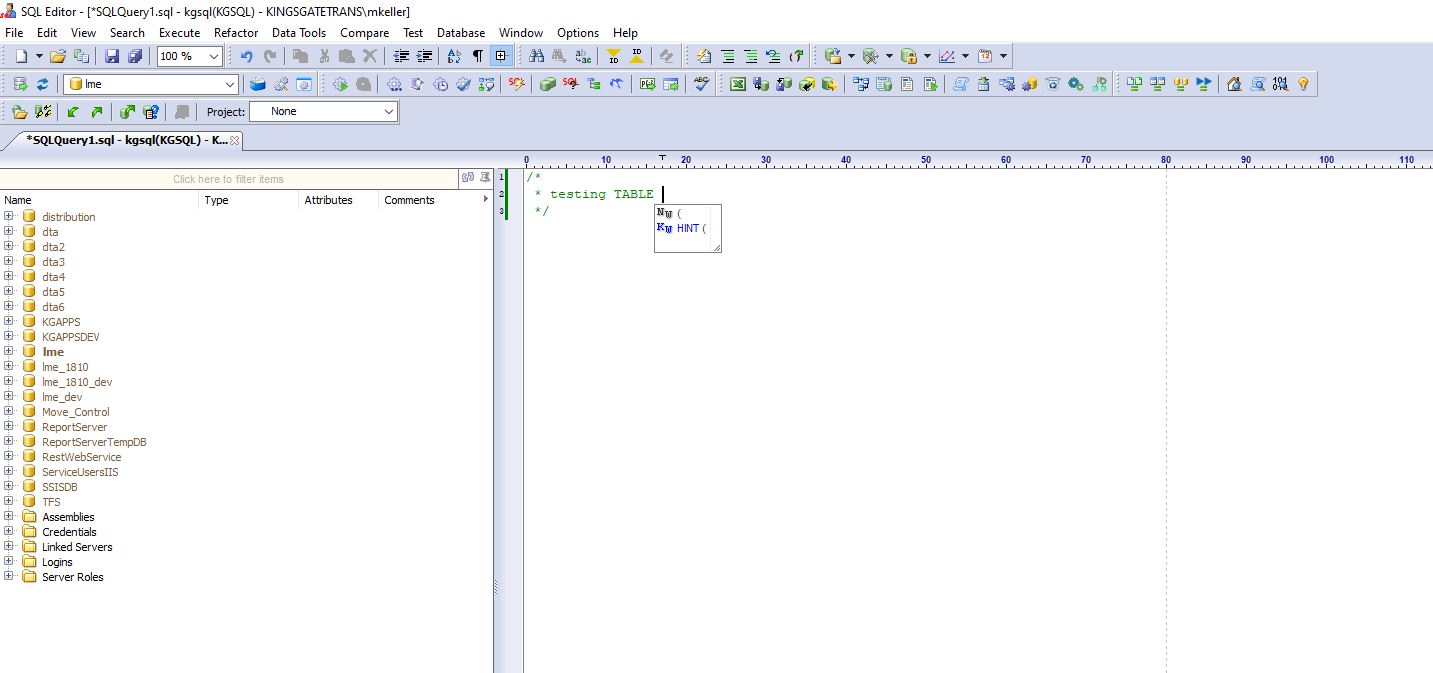Click the Comments column header
The image size is (1433, 673).
pyautogui.click(x=430, y=200)
